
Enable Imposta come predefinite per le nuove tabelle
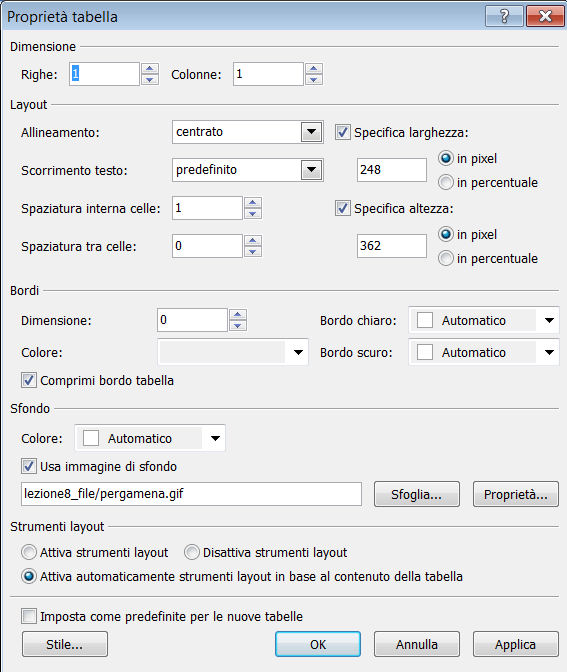tap(29, 617)
